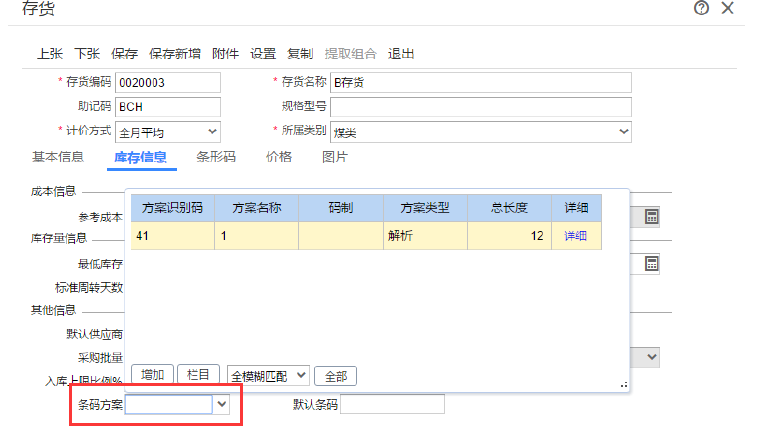Go to previous record with 上张

[50, 54]
